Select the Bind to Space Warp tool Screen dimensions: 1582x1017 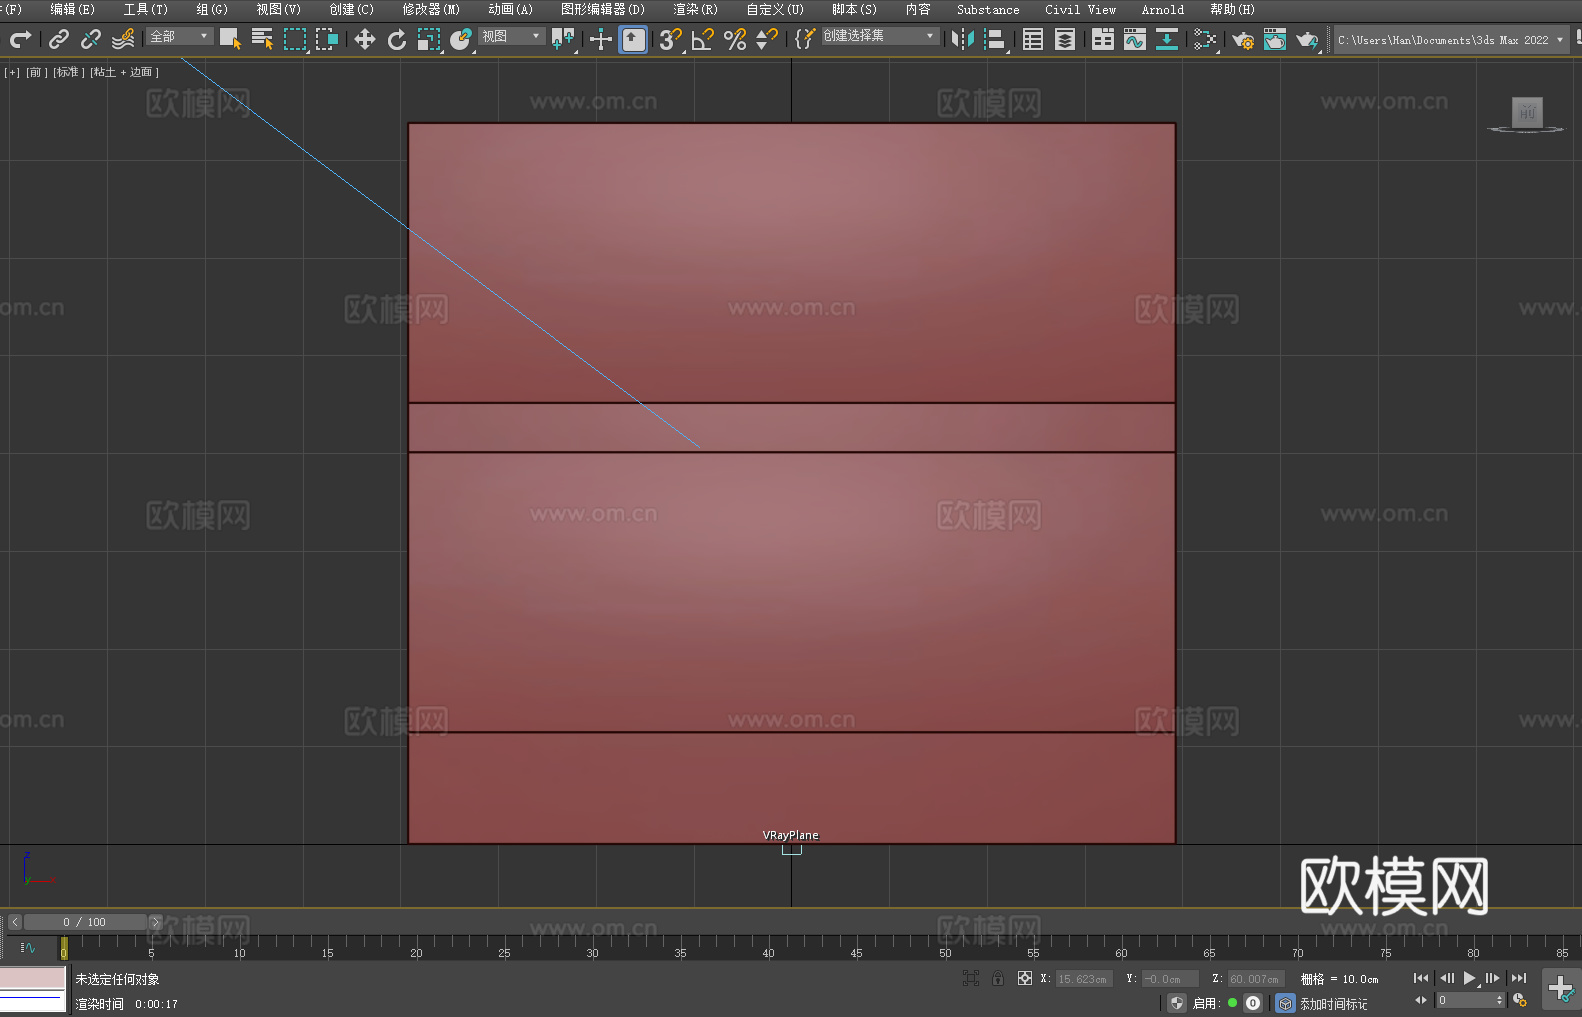click(x=123, y=39)
